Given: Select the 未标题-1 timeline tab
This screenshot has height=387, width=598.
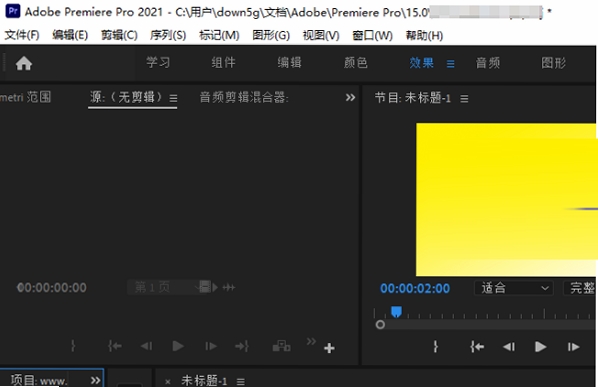Looking at the screenshot, I should tap(204, 381).
